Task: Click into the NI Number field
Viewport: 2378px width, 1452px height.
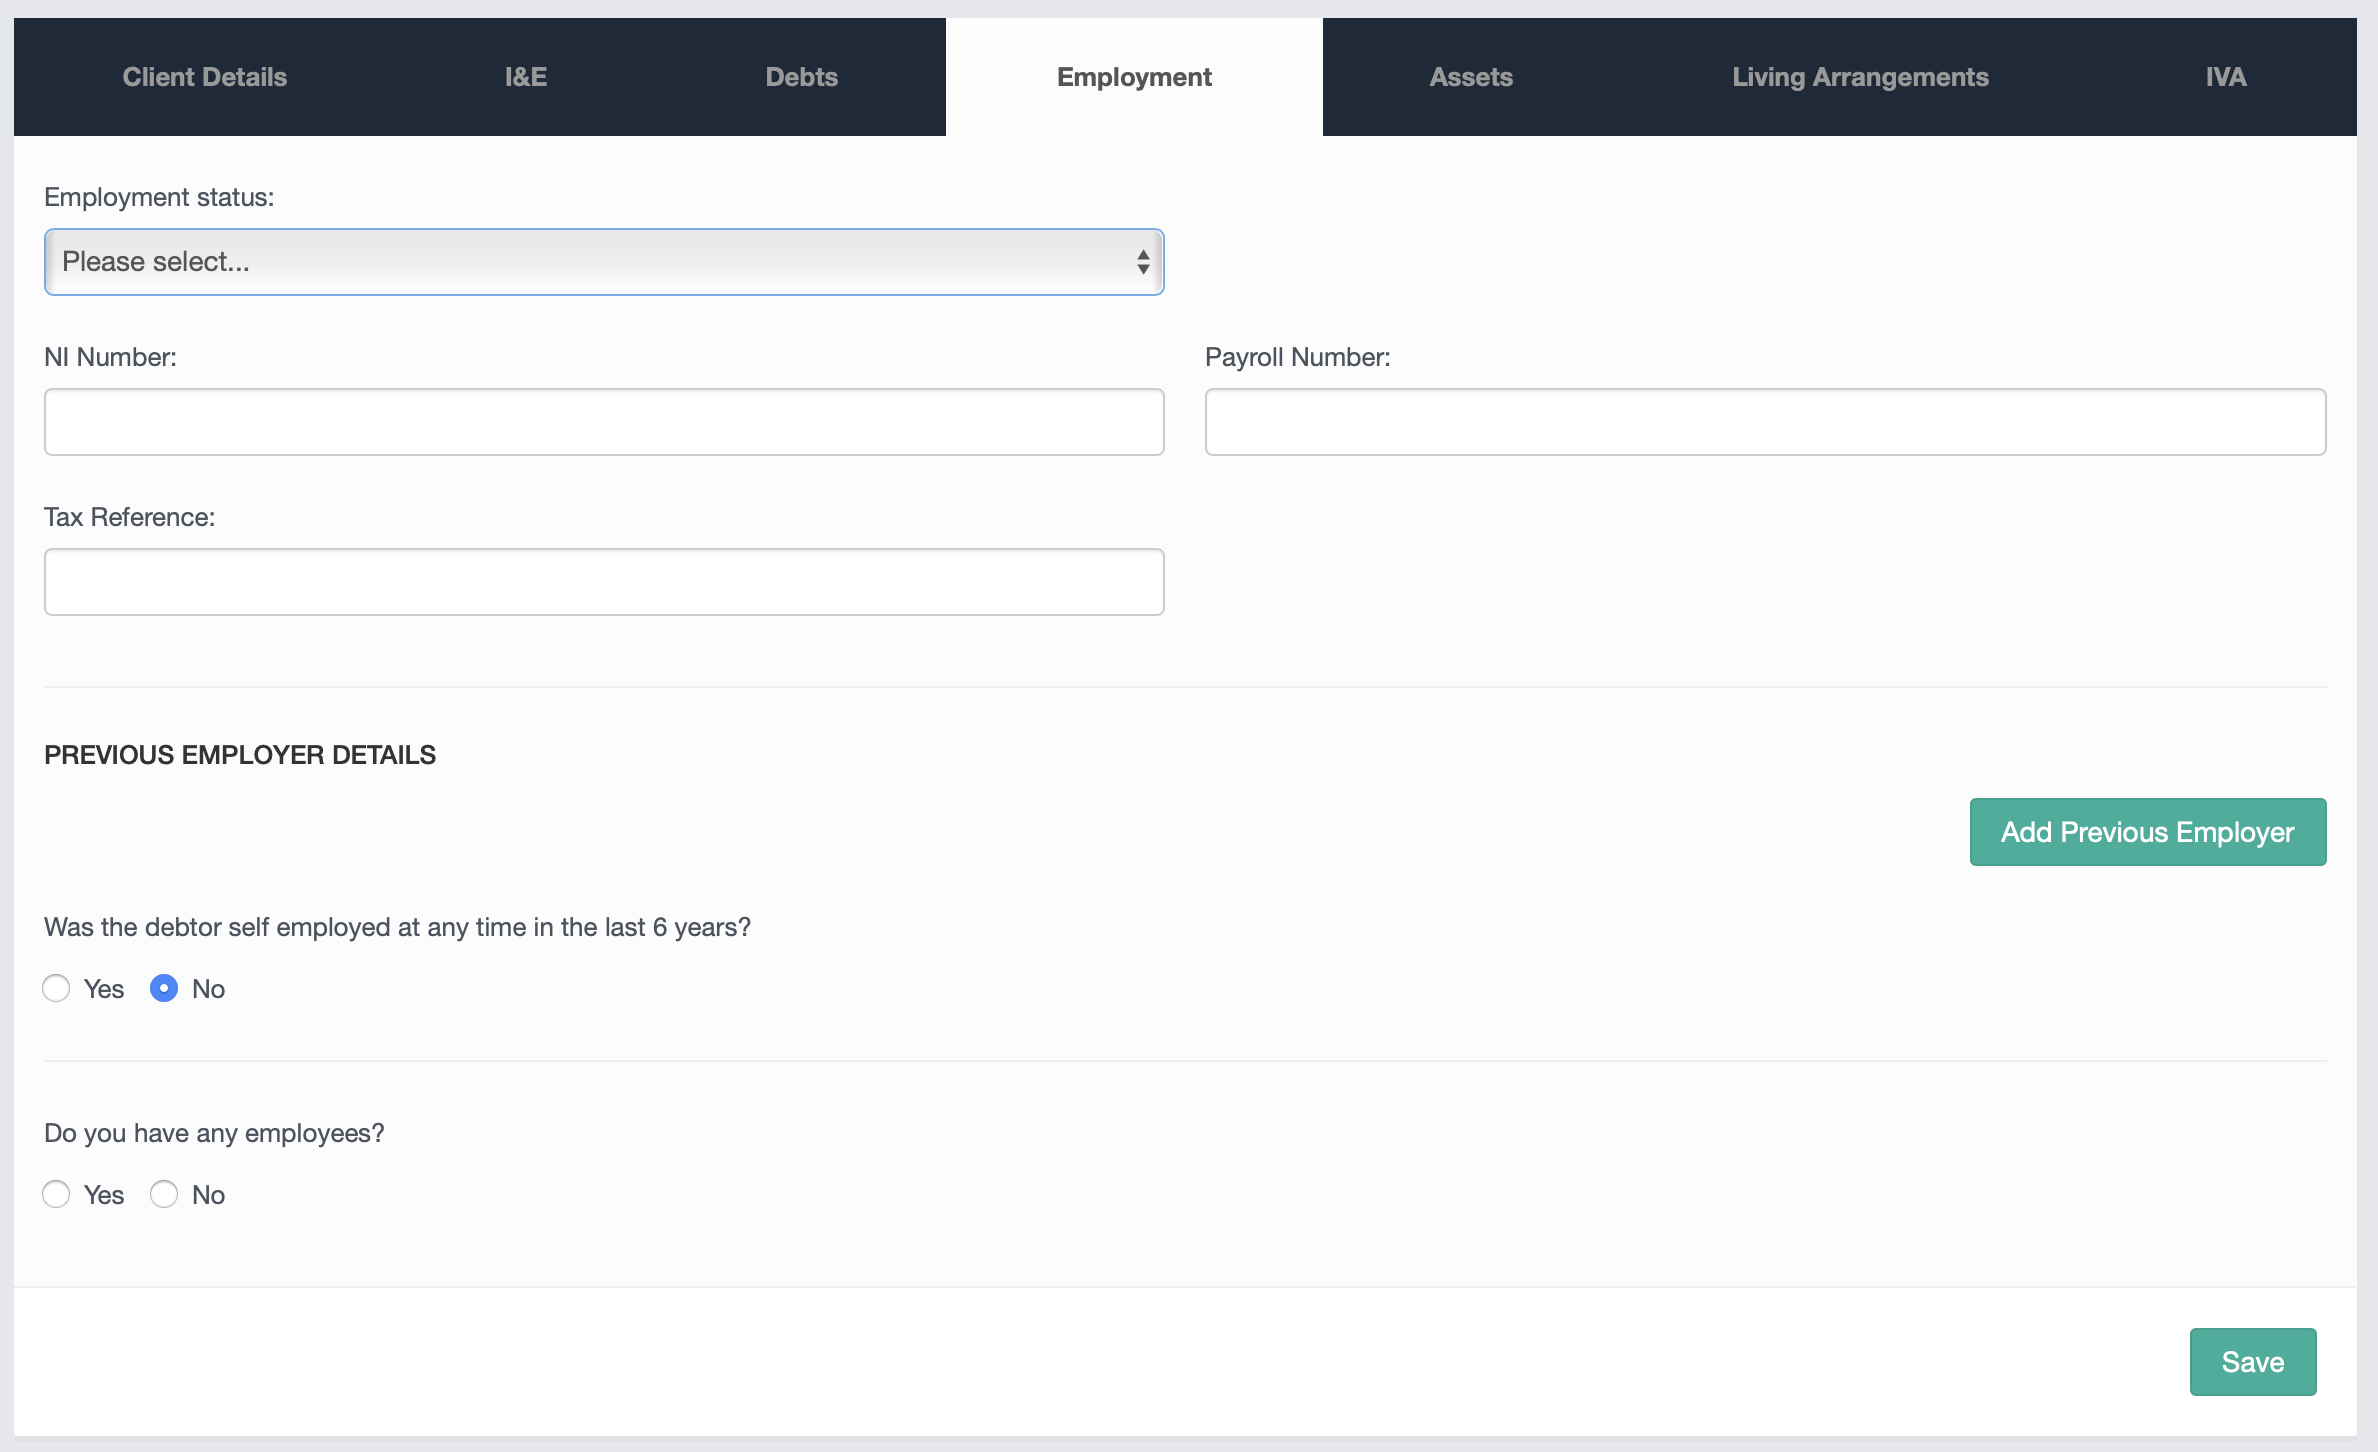Action: [x=603, y=422]
